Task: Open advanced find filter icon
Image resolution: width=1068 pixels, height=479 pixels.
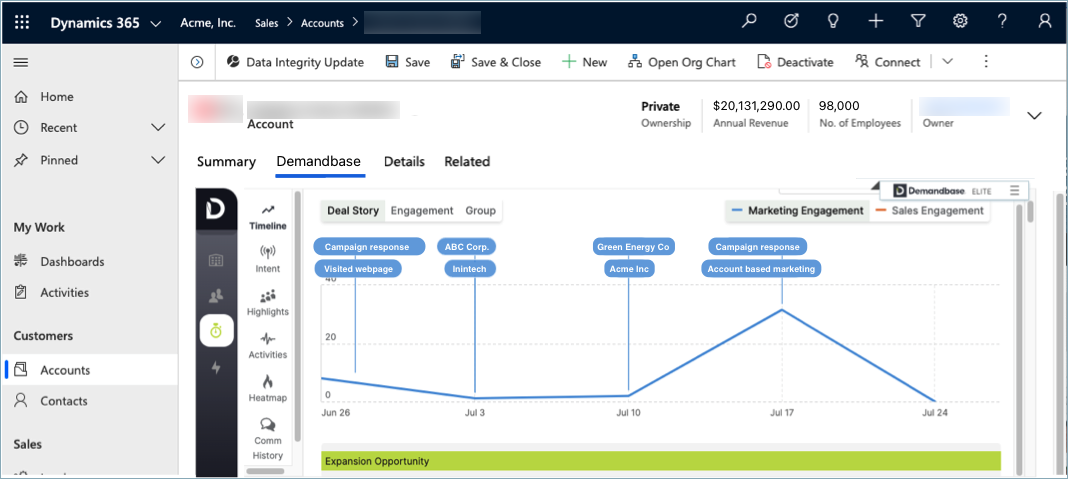Action: [x=917, y=21]
